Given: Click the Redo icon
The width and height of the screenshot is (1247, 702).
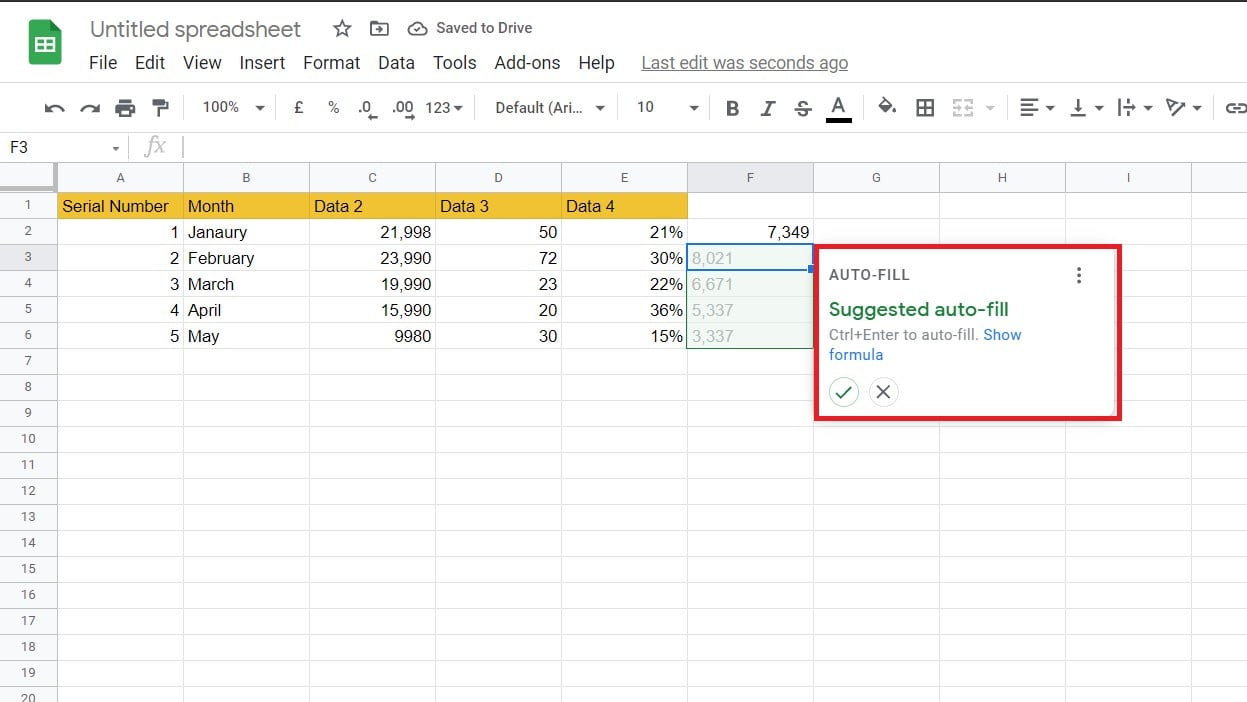Looking at the screenshot, I should pyautogui.click(x=89, y=107).
